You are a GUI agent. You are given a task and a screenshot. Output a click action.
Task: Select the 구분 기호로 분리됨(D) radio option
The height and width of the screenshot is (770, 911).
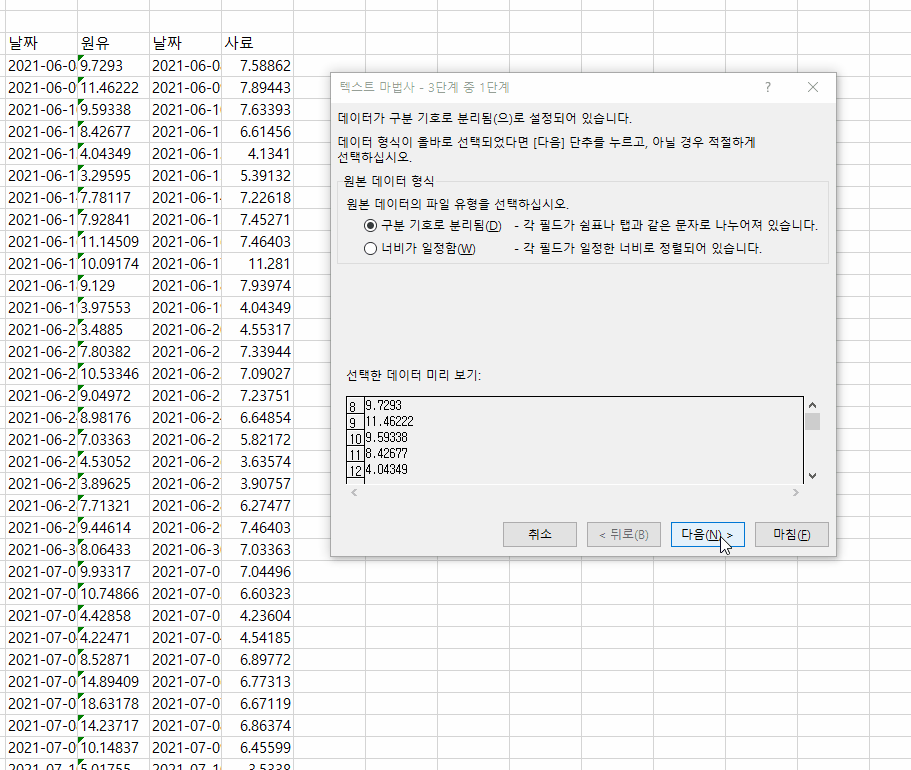(x=433, y=225)
